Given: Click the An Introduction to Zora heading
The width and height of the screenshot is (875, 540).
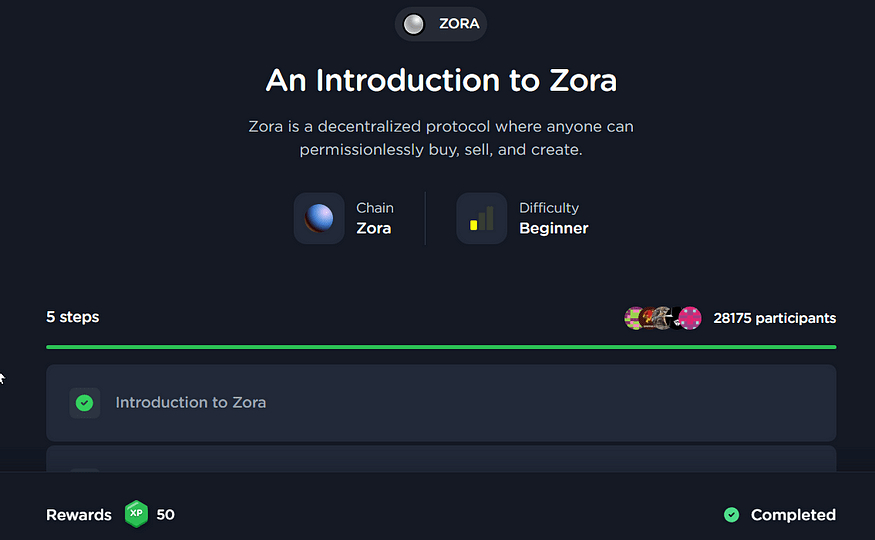Looking at the screenshot, I should click(441, 80).
